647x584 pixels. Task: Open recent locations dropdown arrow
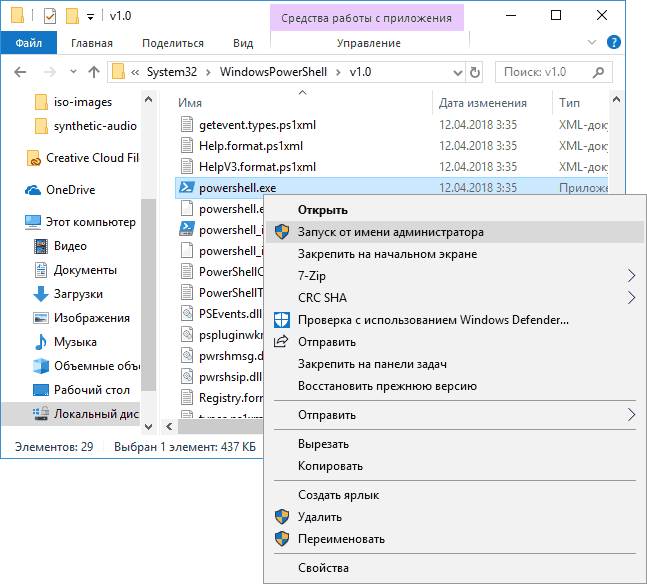(73, 72)
